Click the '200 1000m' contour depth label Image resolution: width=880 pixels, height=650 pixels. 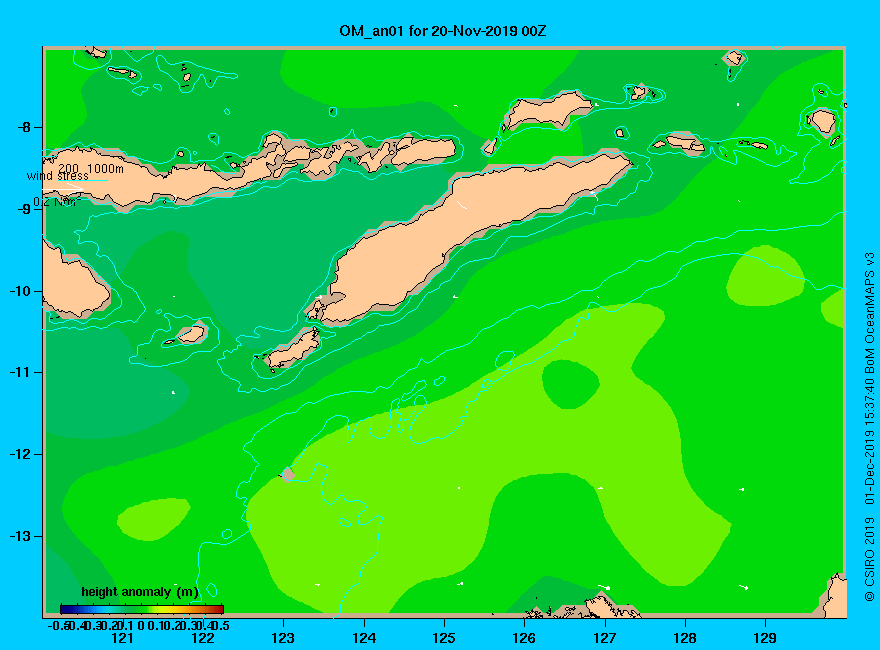click(x=91, y=168)
